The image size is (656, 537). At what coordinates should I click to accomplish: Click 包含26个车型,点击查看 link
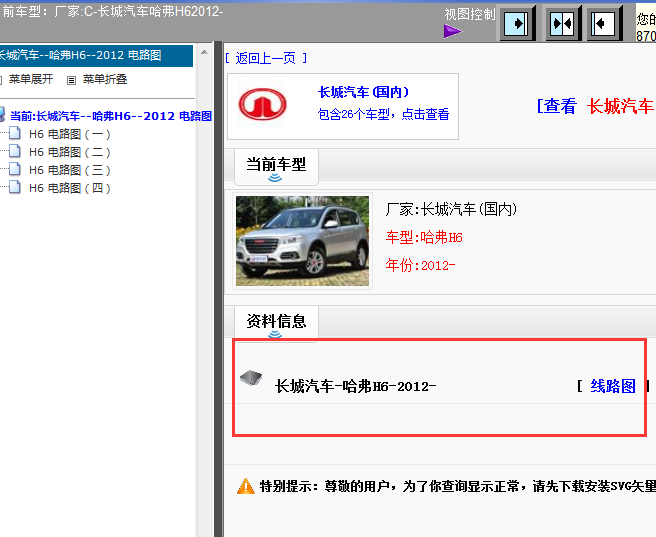point(383,114)
